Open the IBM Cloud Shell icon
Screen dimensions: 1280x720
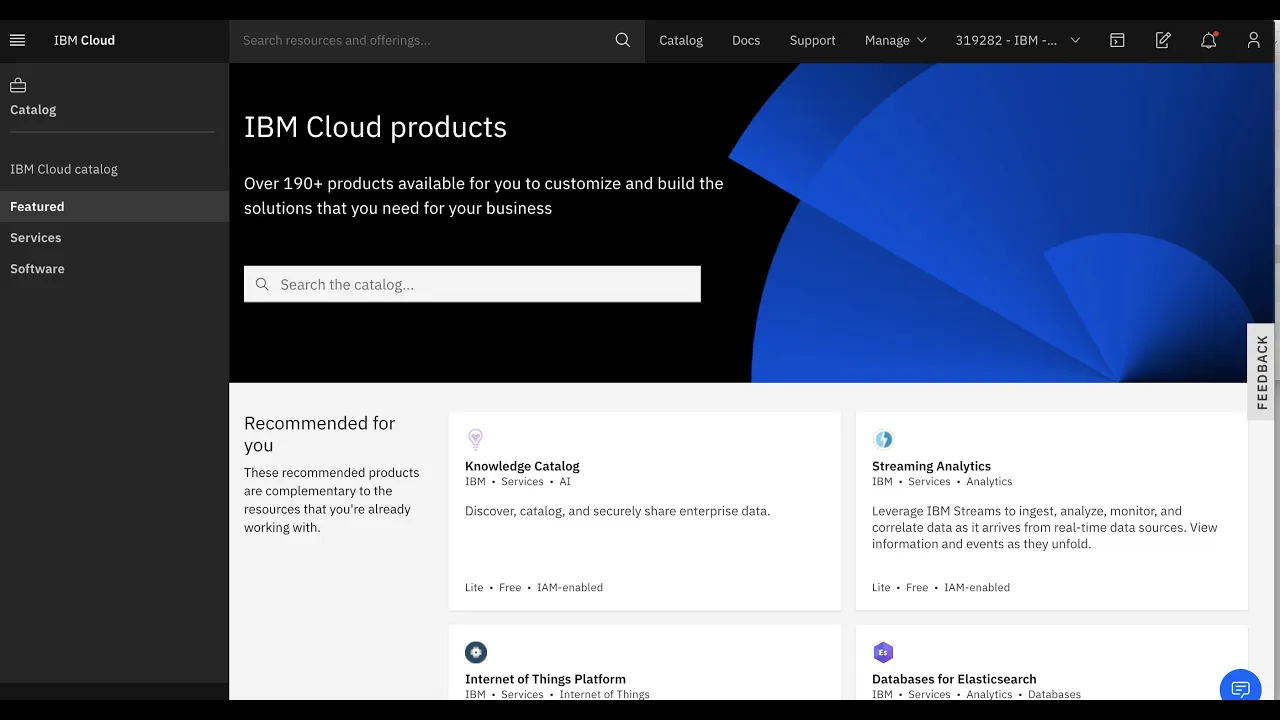(x=1117, y=40)
